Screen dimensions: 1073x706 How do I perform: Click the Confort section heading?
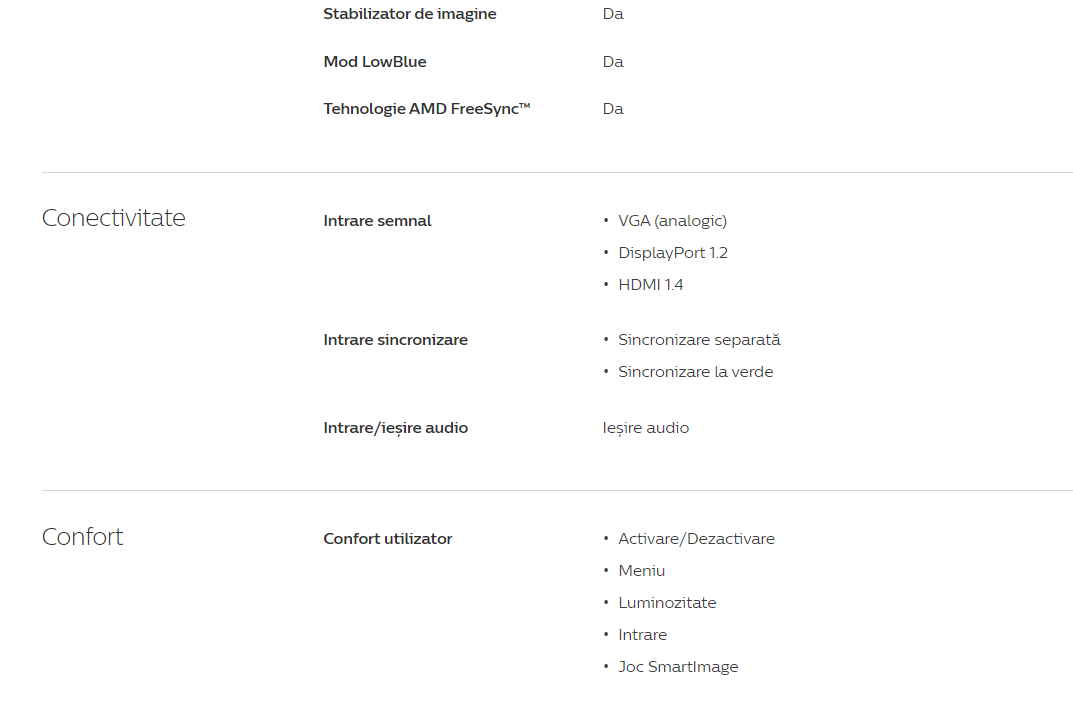pyautogui.click(x=82, y=537)
